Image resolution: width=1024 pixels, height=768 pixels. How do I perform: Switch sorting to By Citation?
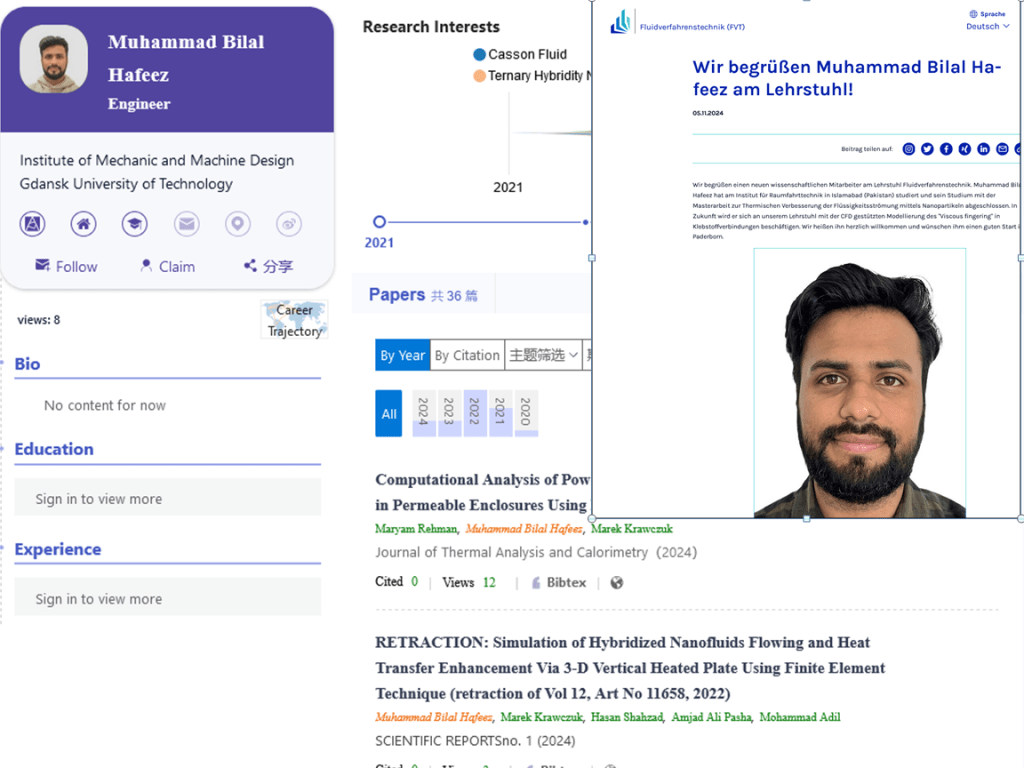tap(467, 355)
